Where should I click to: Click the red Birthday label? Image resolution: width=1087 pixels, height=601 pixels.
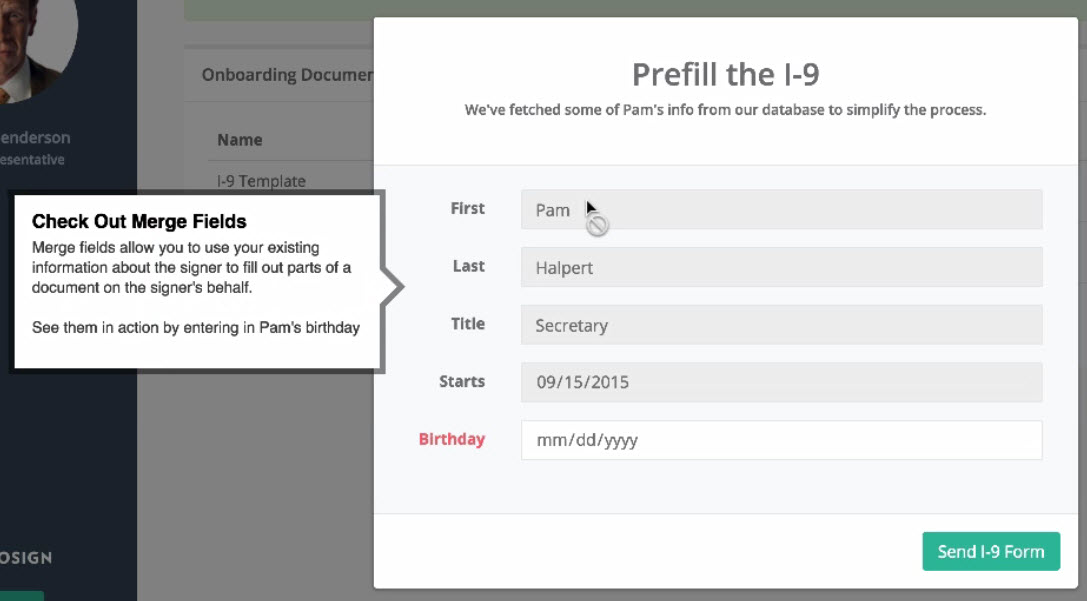pyautogui.click(x=451, y=439)
